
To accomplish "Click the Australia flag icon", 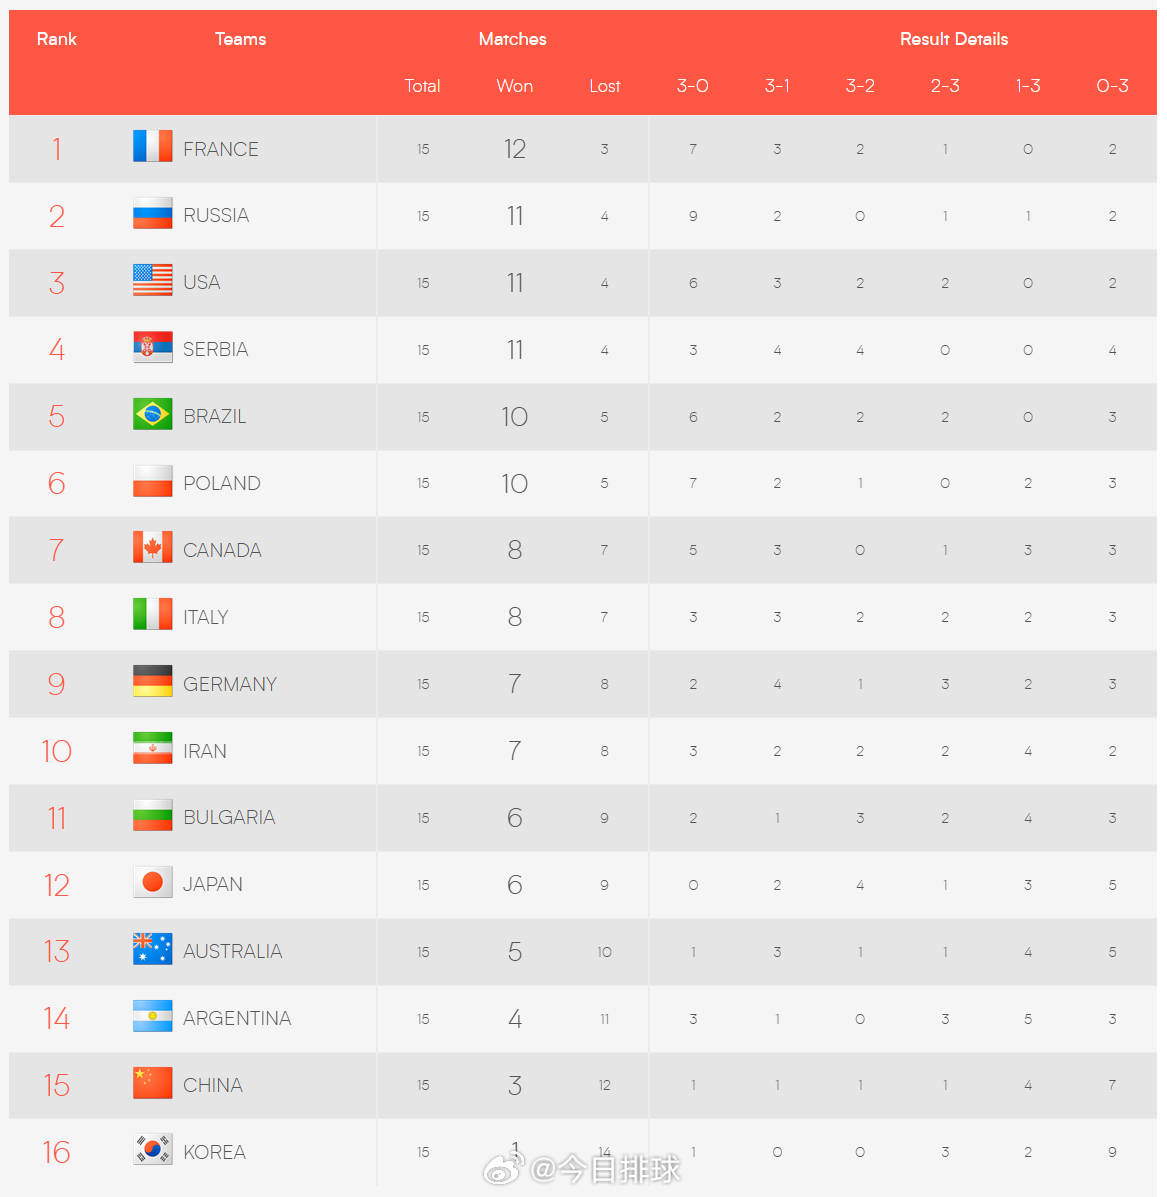I will click(153, 949).
